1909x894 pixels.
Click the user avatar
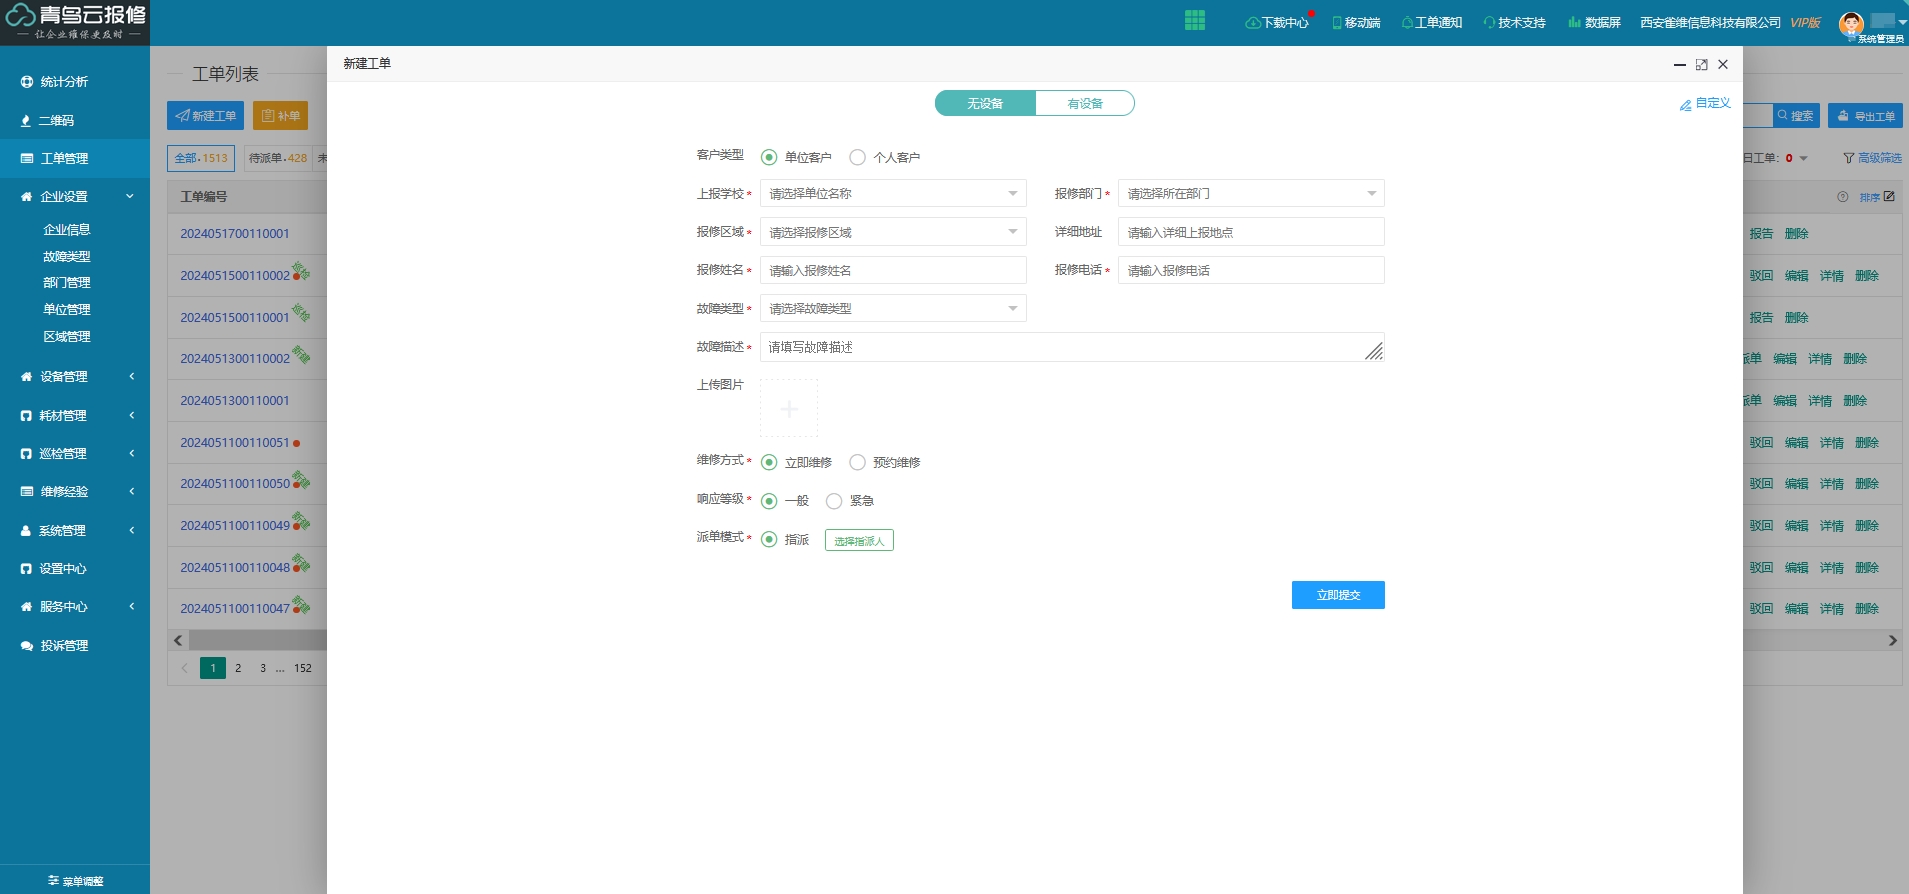(x=1851, y=24)
